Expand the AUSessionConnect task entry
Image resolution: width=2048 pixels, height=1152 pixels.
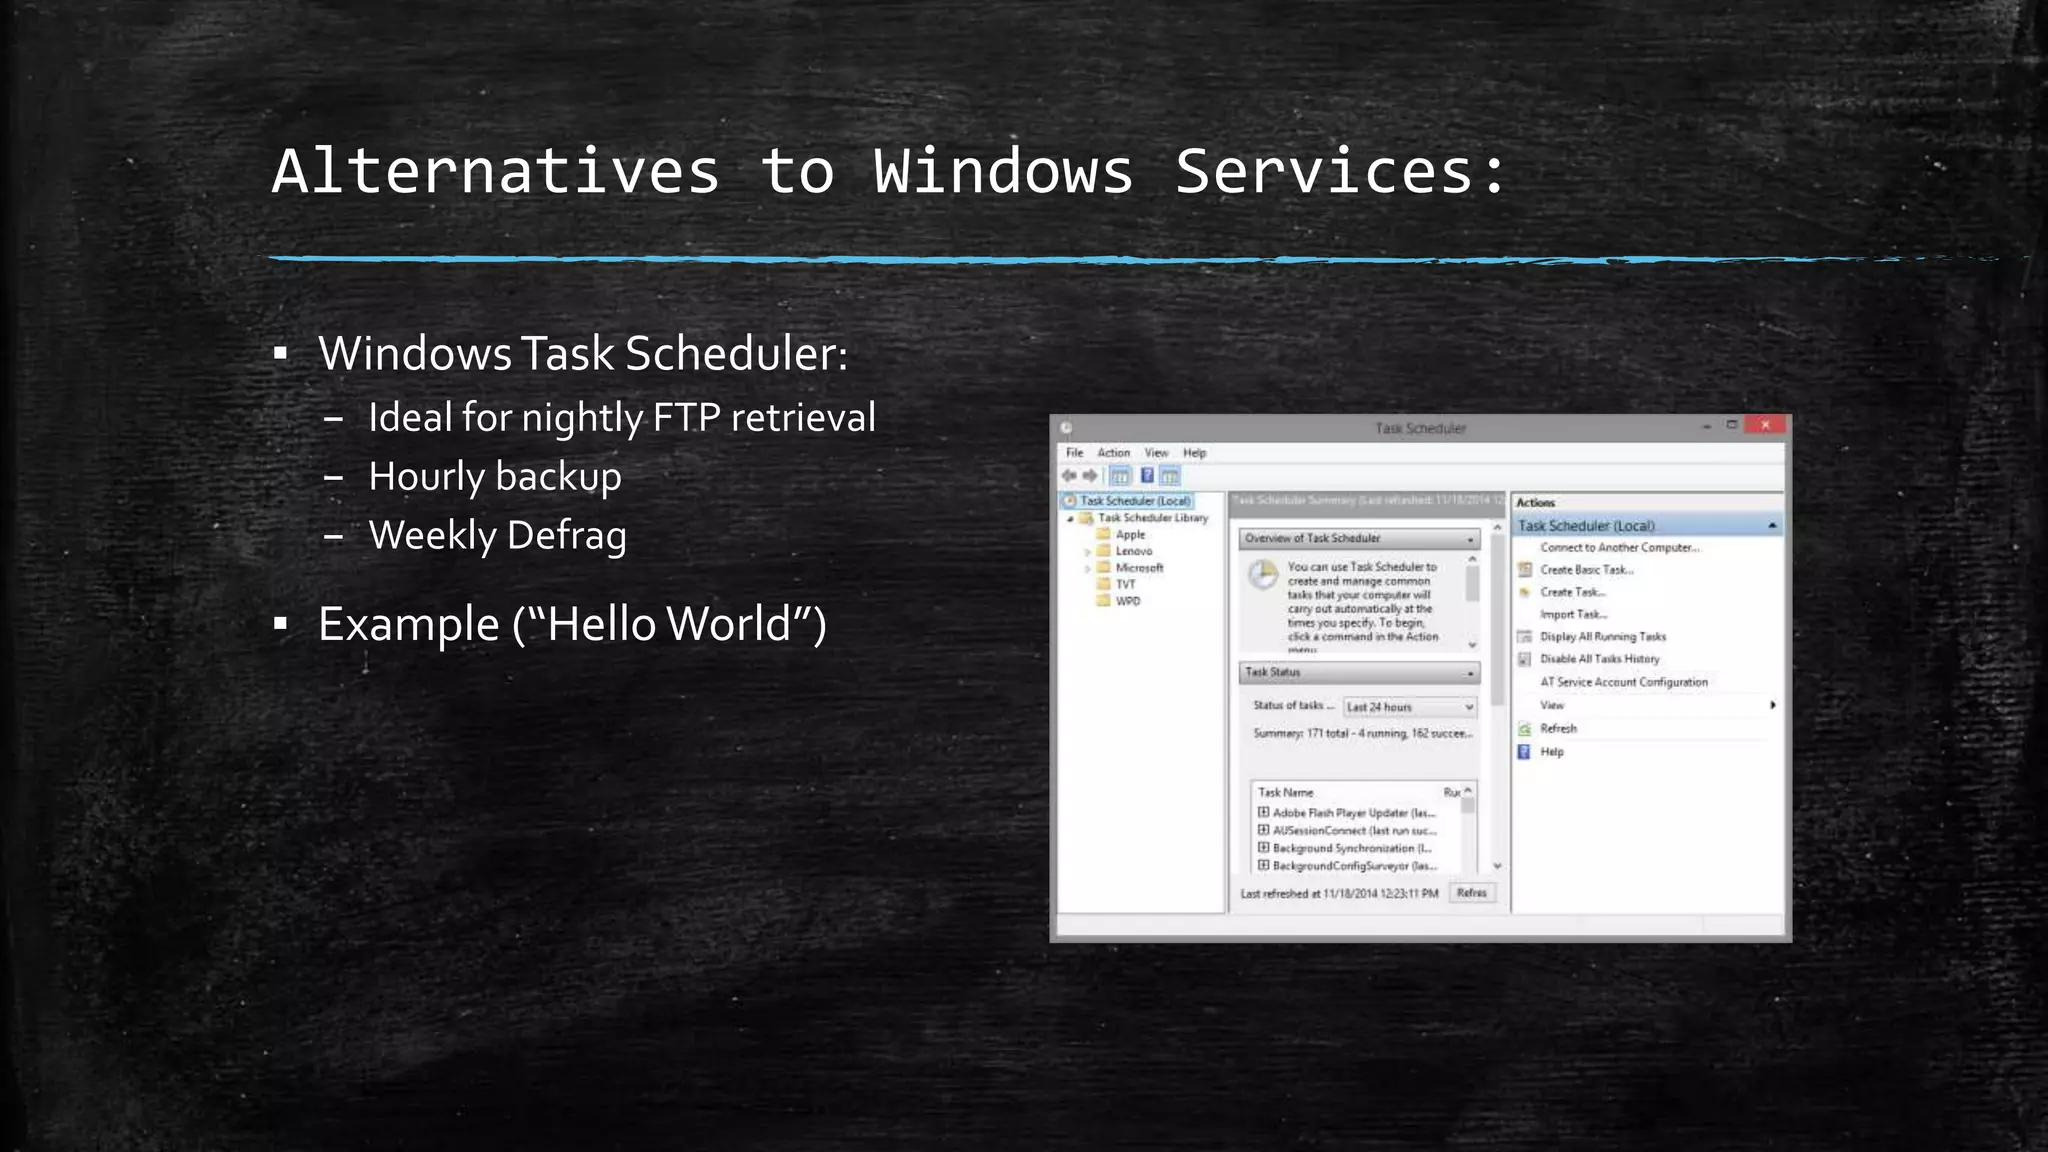[1264, 830]
